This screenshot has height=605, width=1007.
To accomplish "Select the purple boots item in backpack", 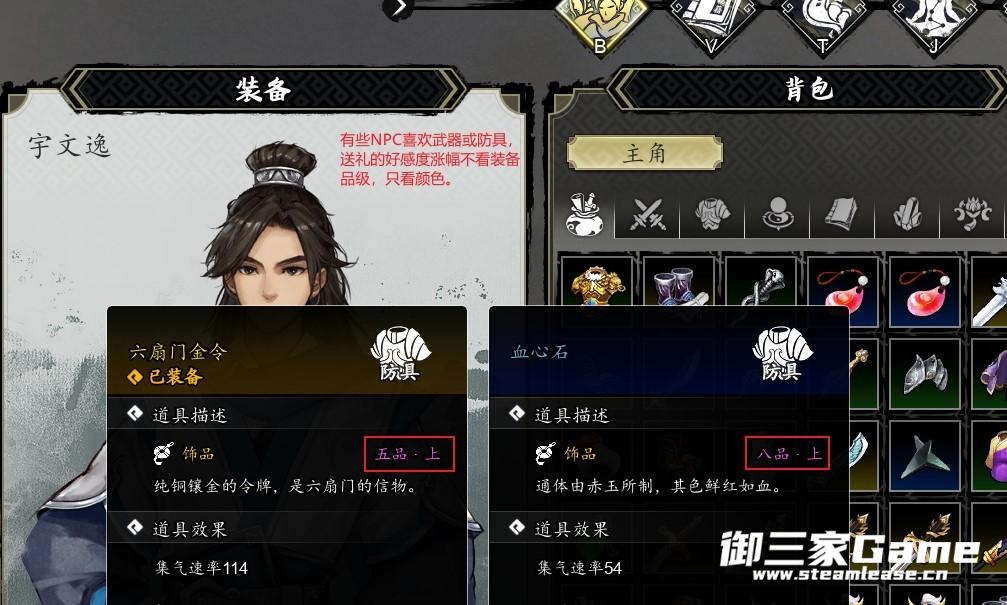I will click(x=679, y=281).
